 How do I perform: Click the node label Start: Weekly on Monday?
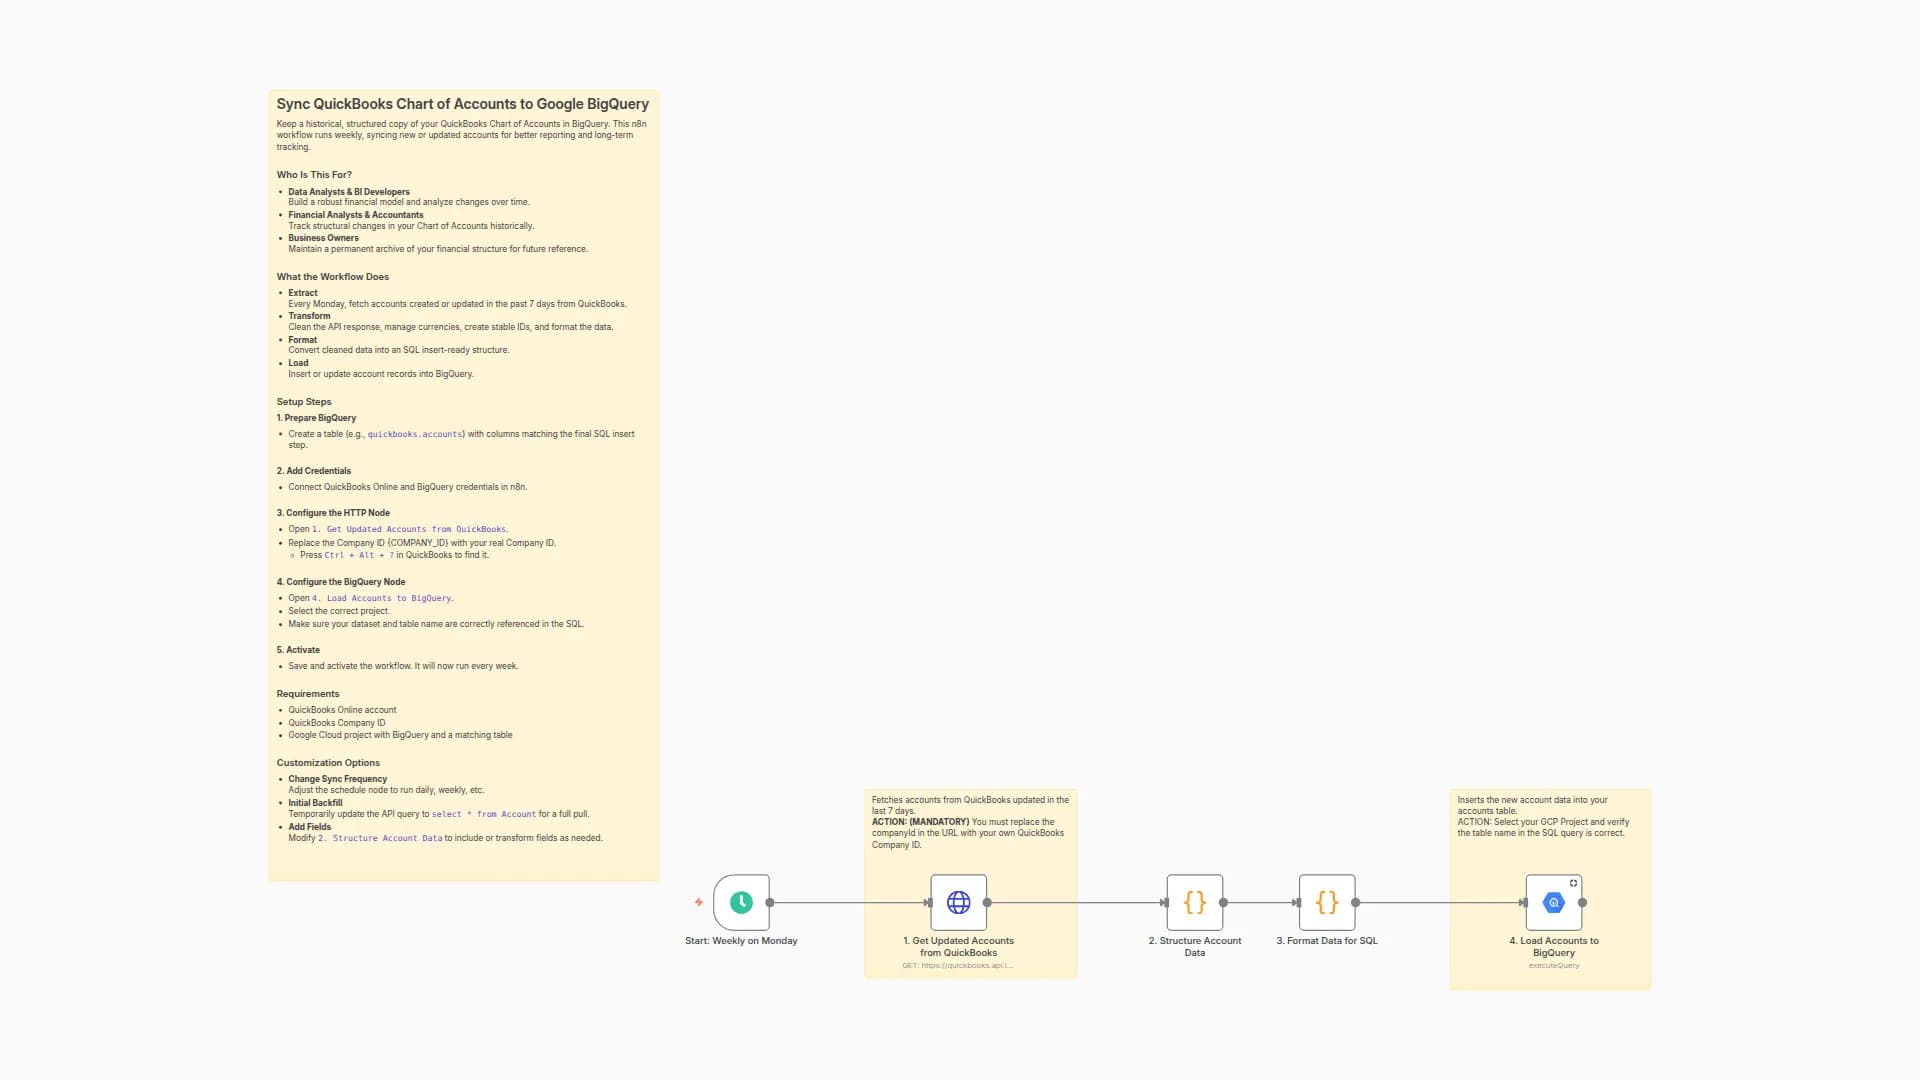click(741, 941)
